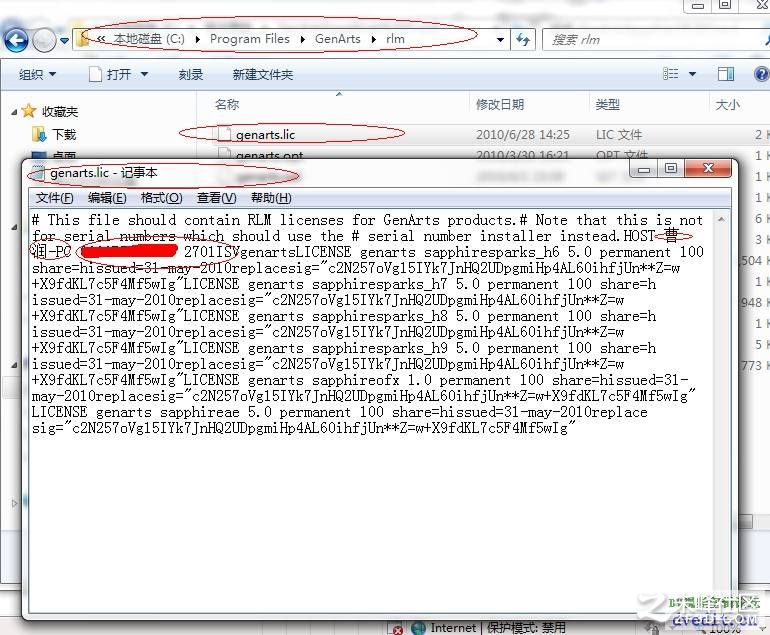Expand the arrow after 本地磁盘 (C:)

click(x=197, y=39)
